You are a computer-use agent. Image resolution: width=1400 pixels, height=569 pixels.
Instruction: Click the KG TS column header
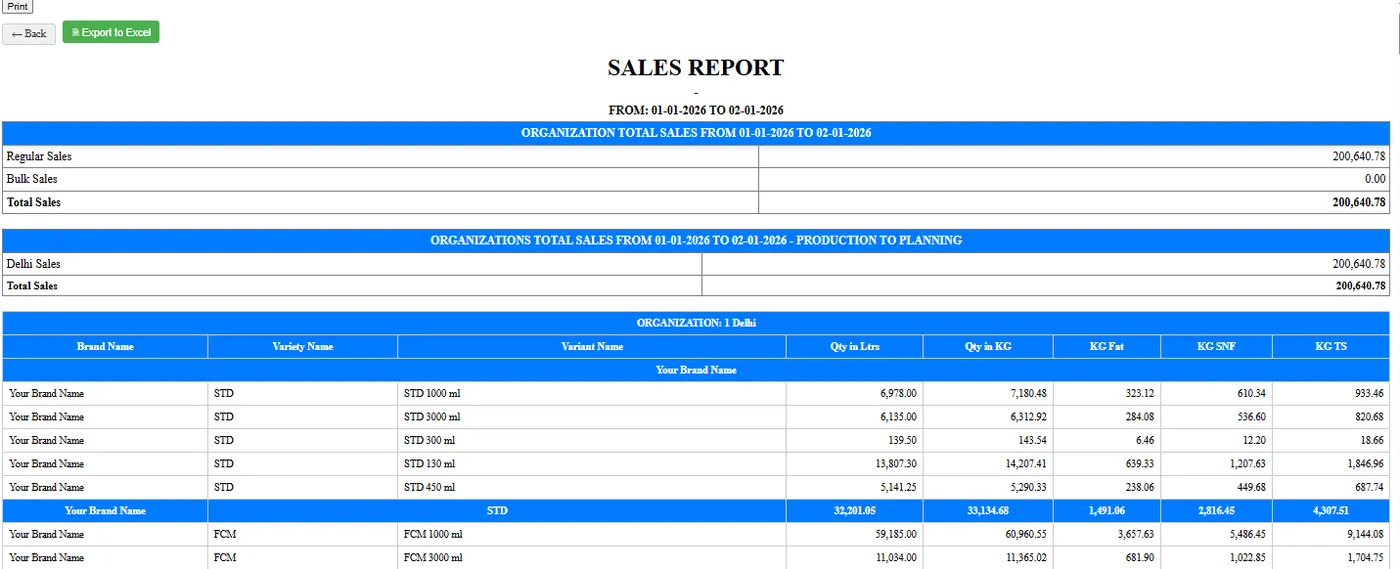coord(1331,346)
